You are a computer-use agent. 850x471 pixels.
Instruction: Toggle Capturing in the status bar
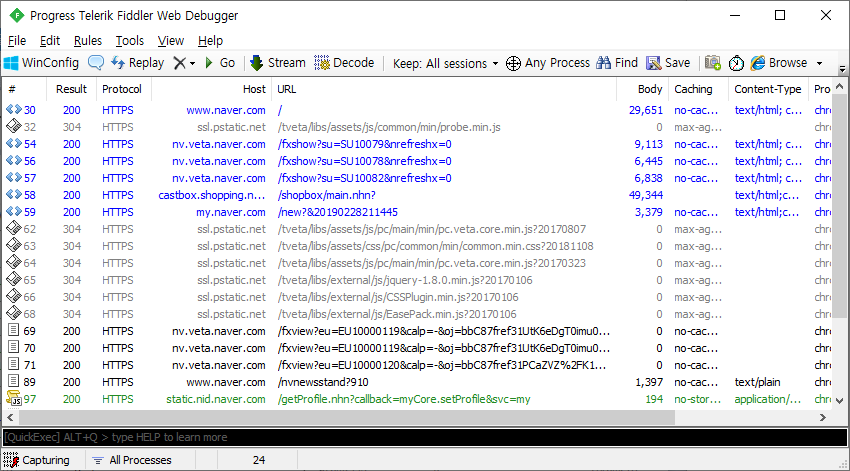[37, 460]
